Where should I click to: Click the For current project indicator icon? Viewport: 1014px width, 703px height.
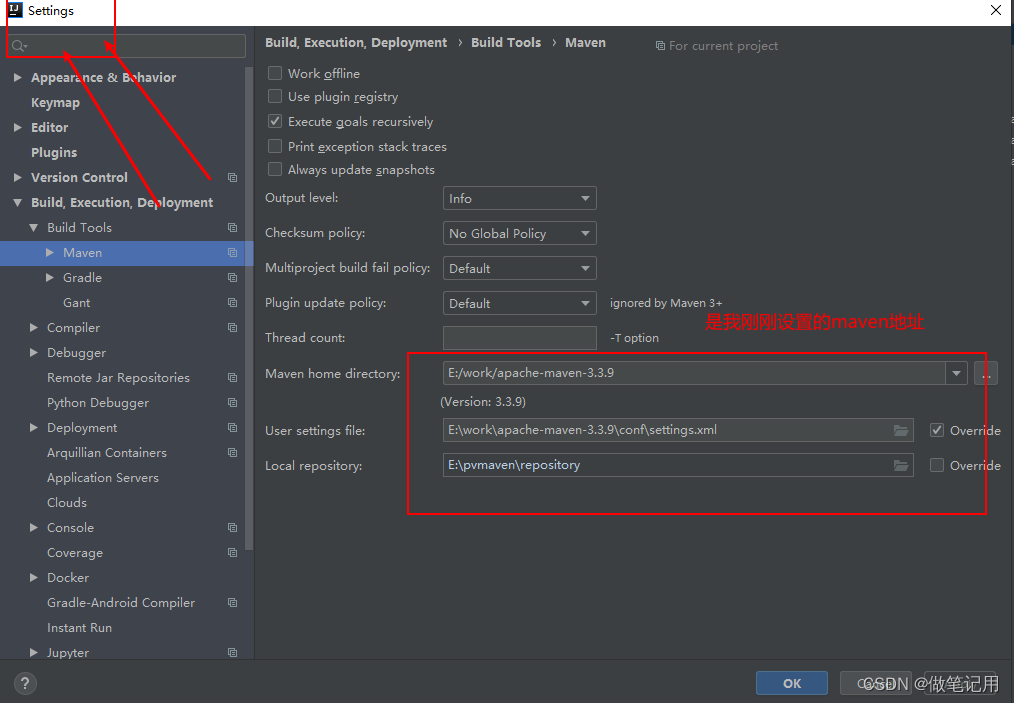coord(660,46)
